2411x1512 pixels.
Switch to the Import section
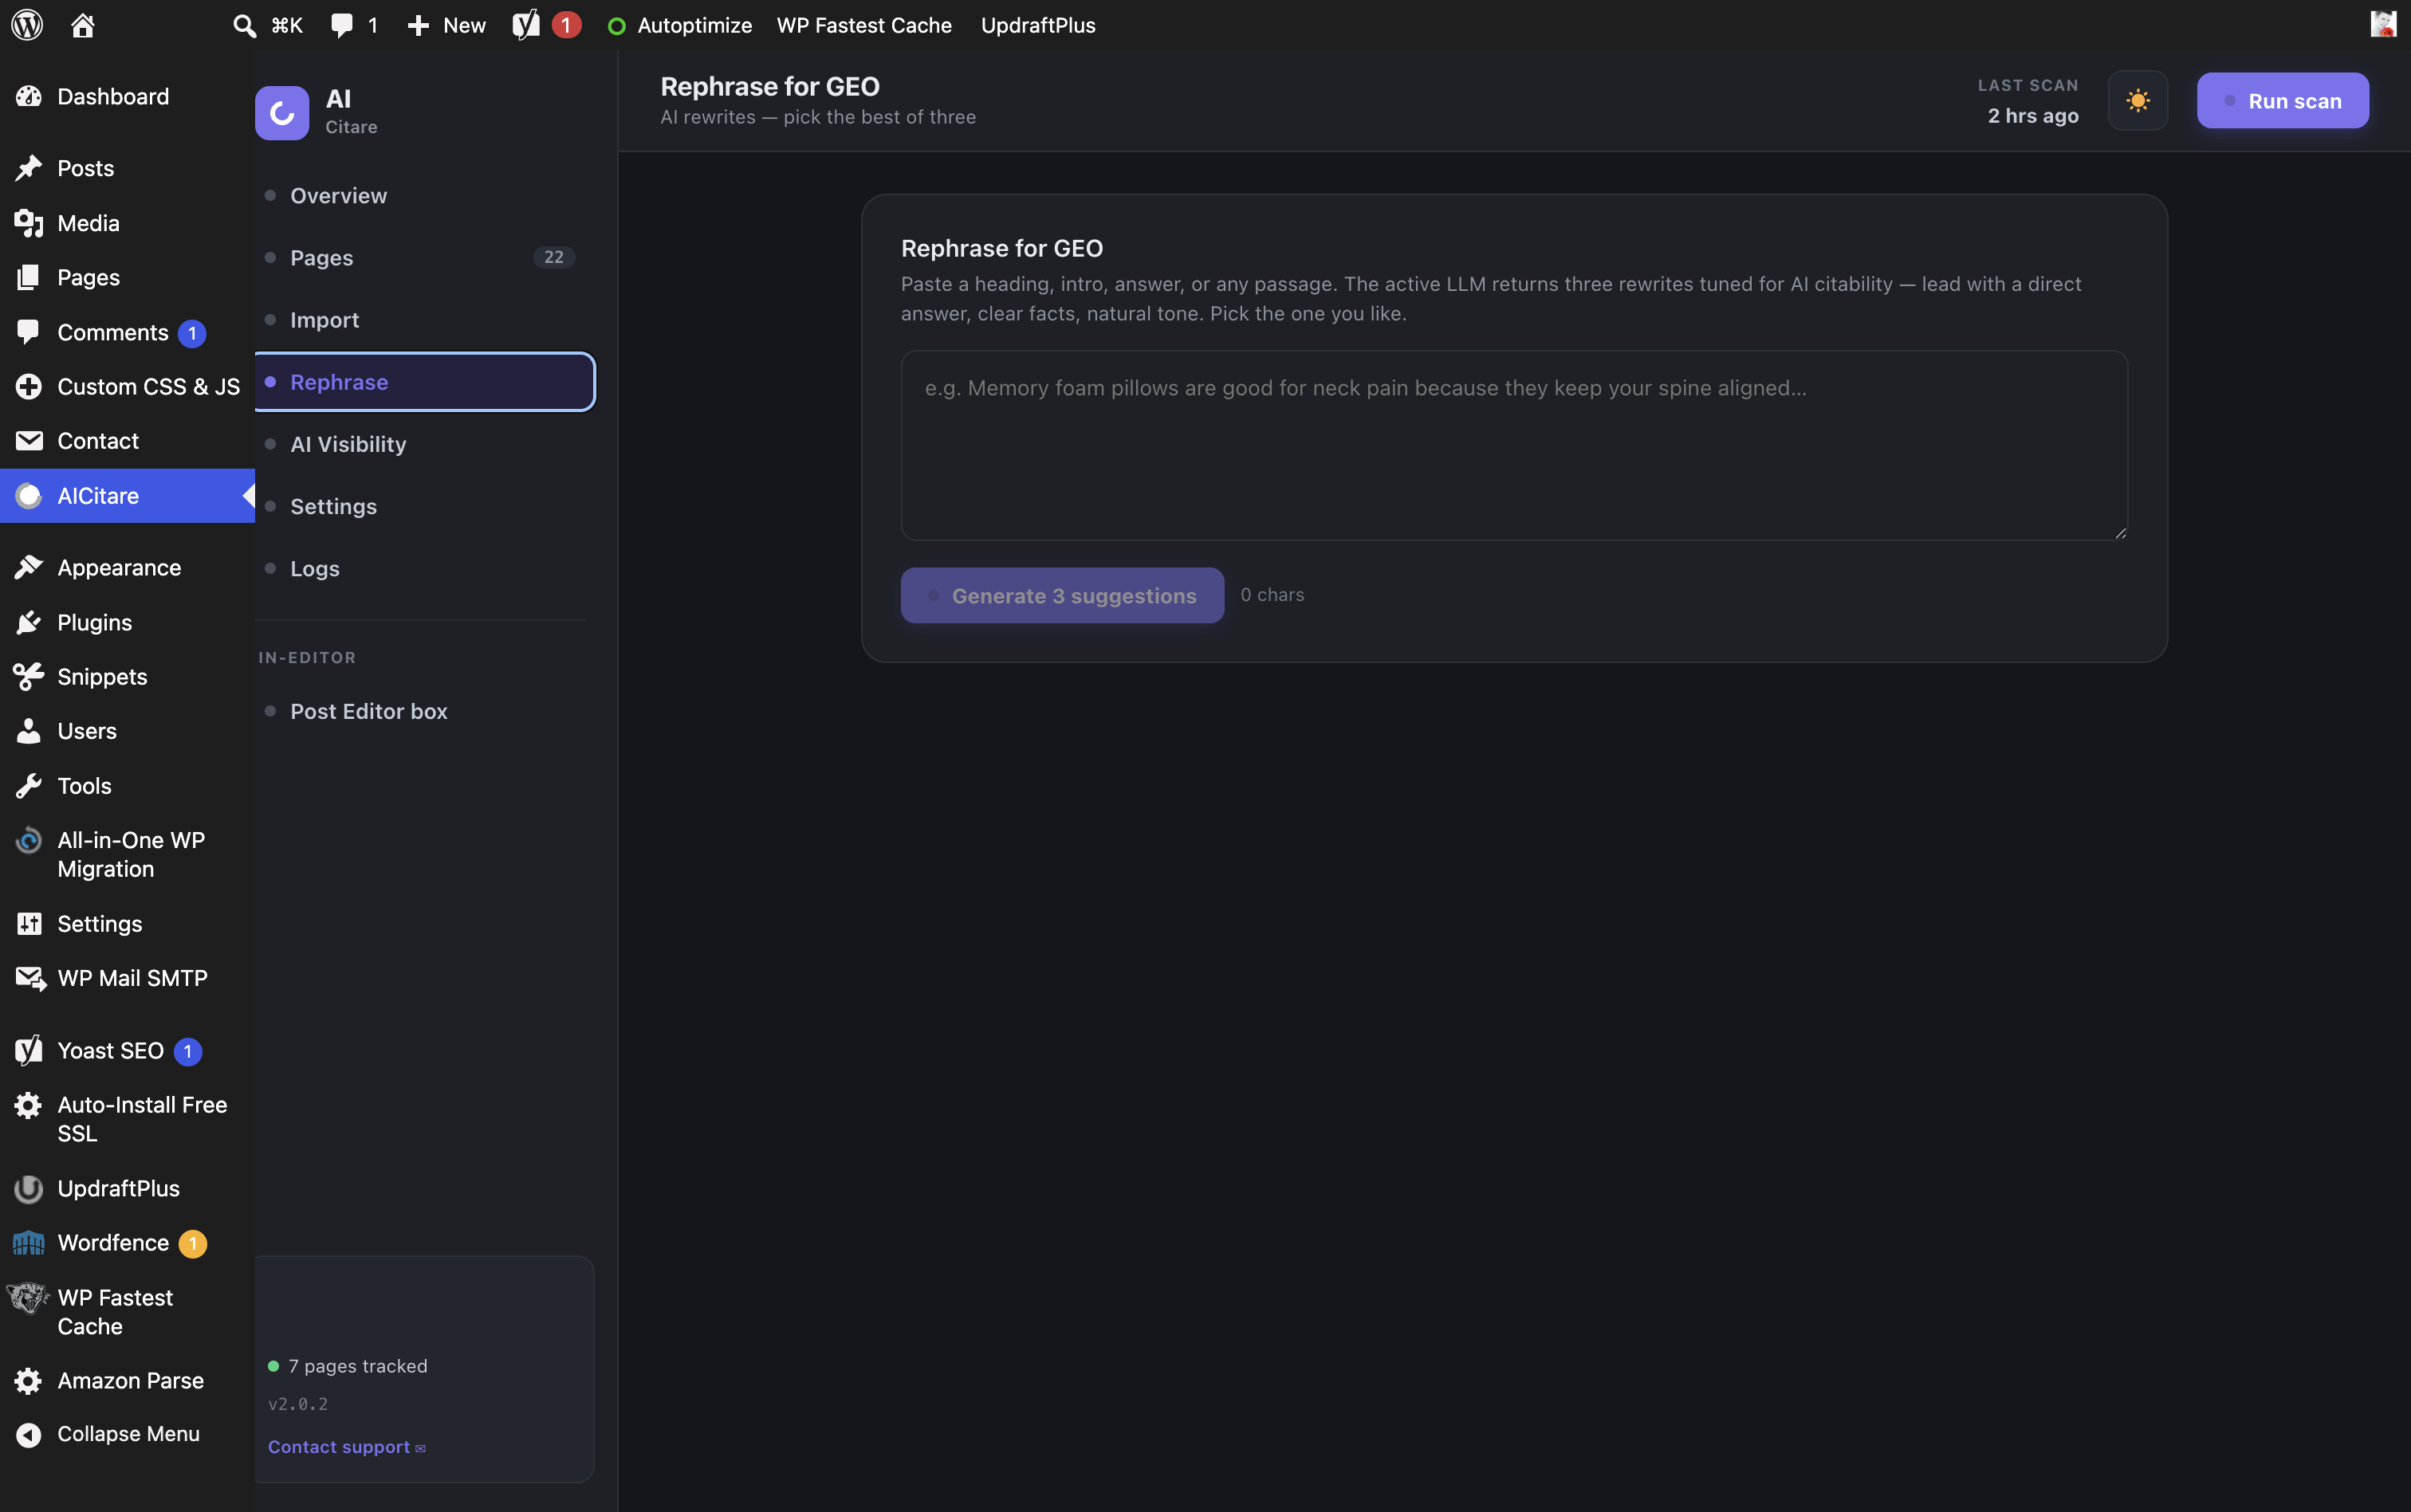425,320
